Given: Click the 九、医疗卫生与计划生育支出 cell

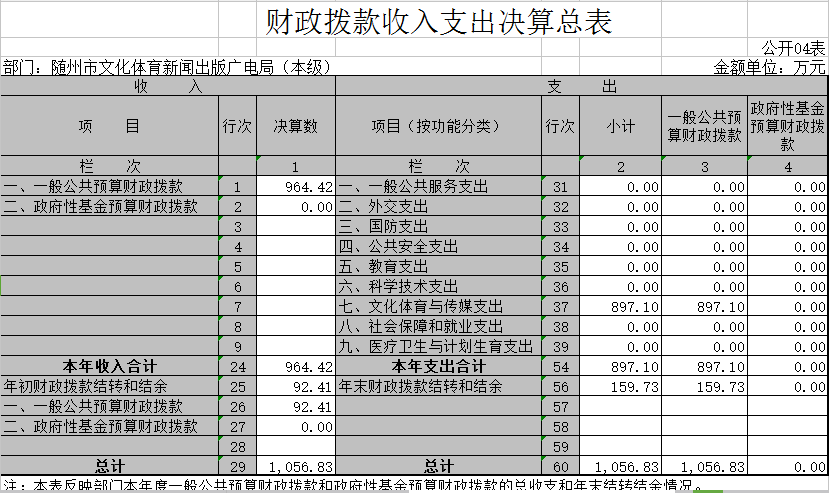Looking at the screenshot, I should 436,347.
